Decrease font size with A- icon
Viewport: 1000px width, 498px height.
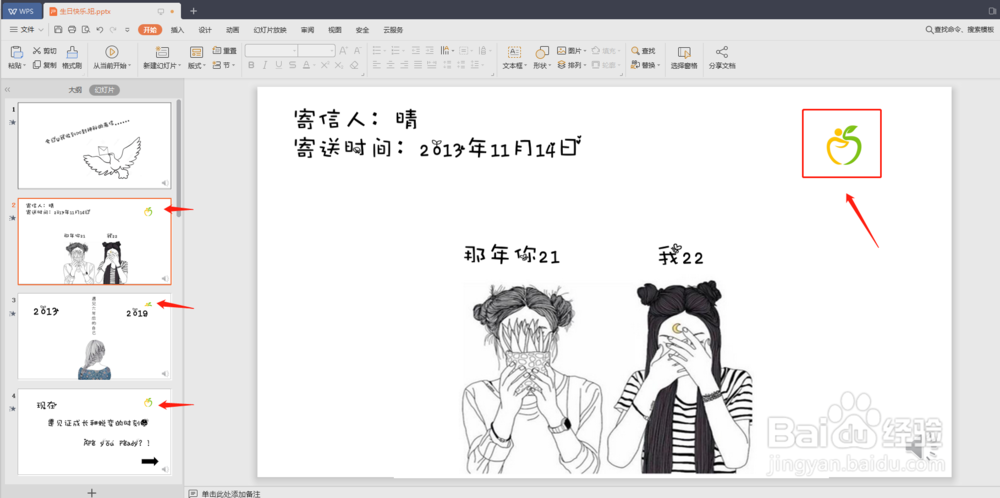pyautogui.click(x=357, y=51)
